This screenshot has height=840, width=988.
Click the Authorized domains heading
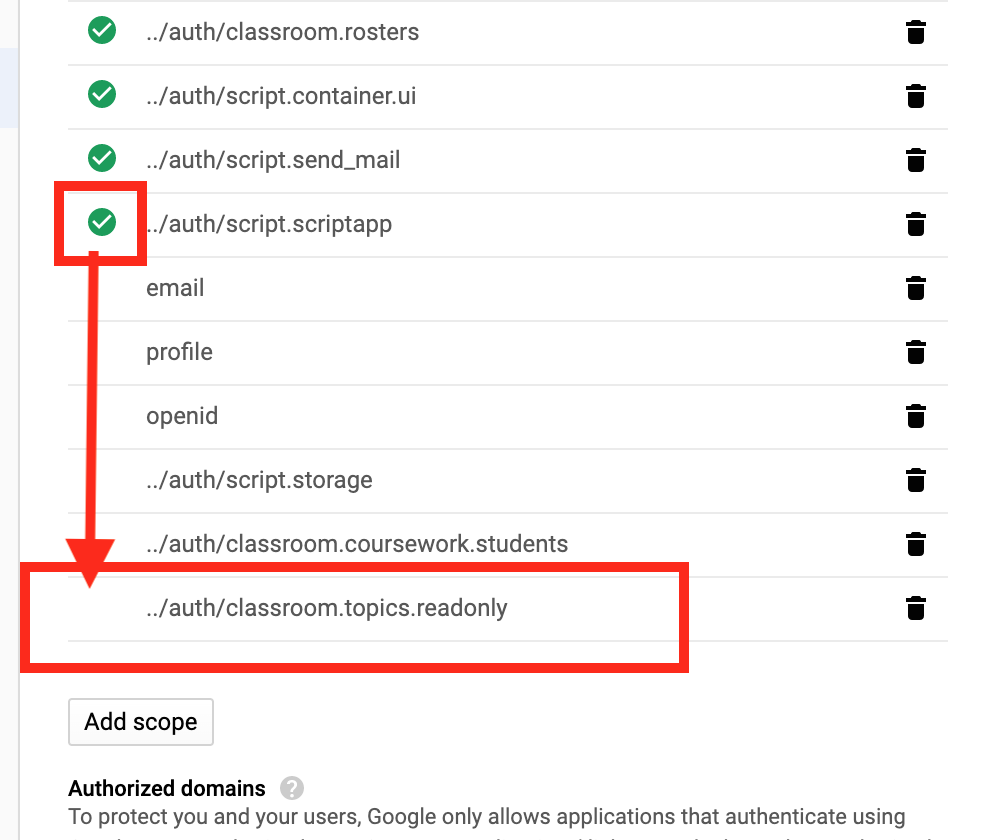click(x=167, y=789)
